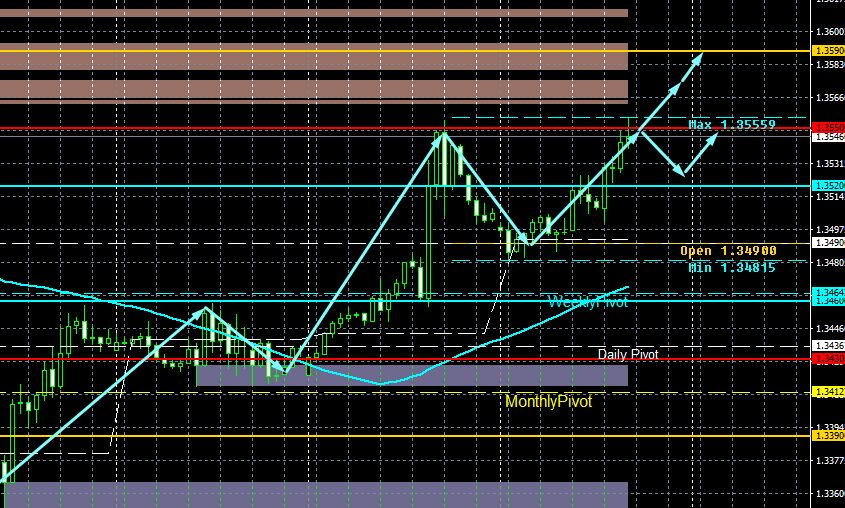845x508 pixels.
Task: Click the 'Min 1.34815' label
Action: pos(732,268)
